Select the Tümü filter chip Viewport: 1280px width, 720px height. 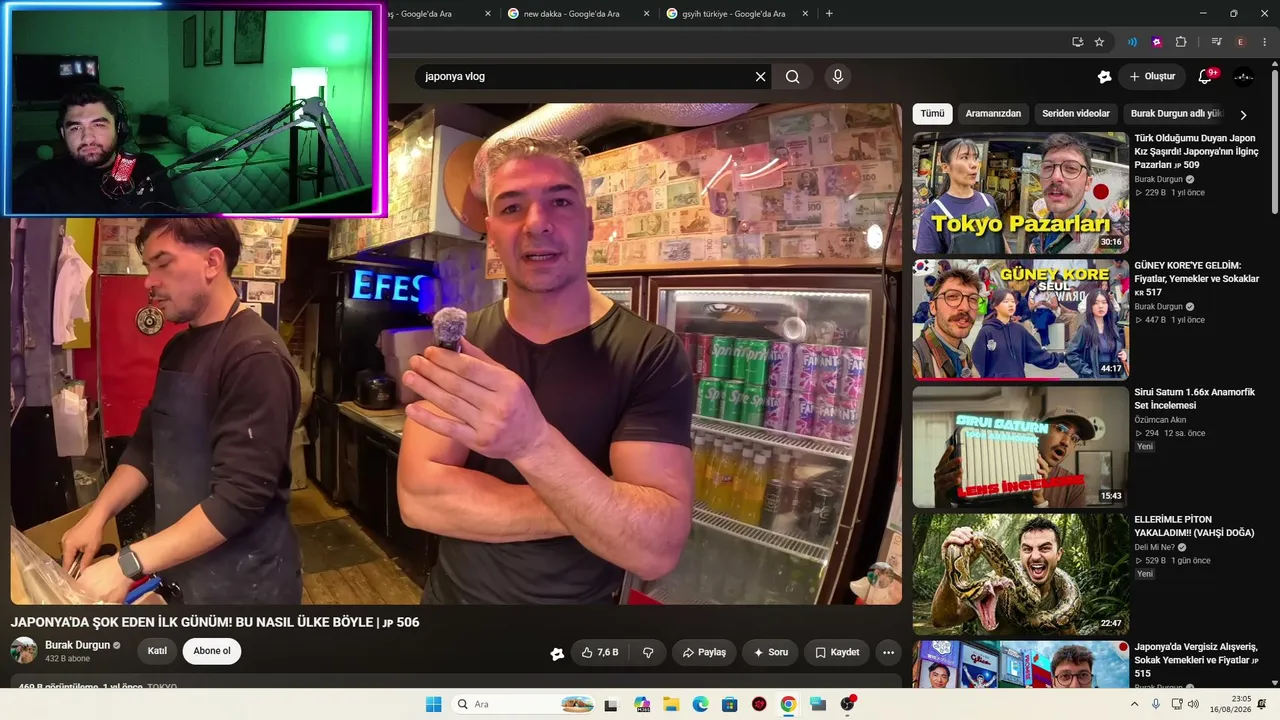(932, 114)
